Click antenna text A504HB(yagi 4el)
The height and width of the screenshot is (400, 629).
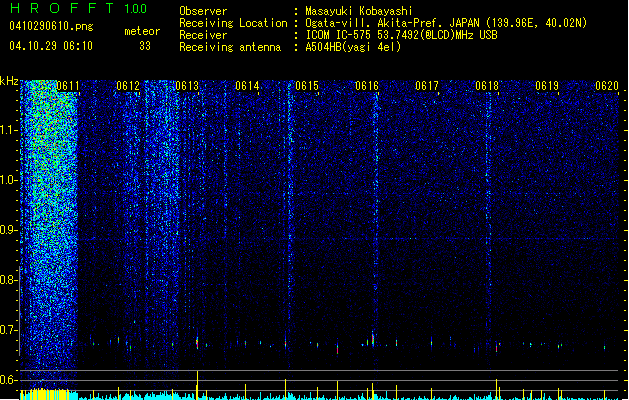353,47
